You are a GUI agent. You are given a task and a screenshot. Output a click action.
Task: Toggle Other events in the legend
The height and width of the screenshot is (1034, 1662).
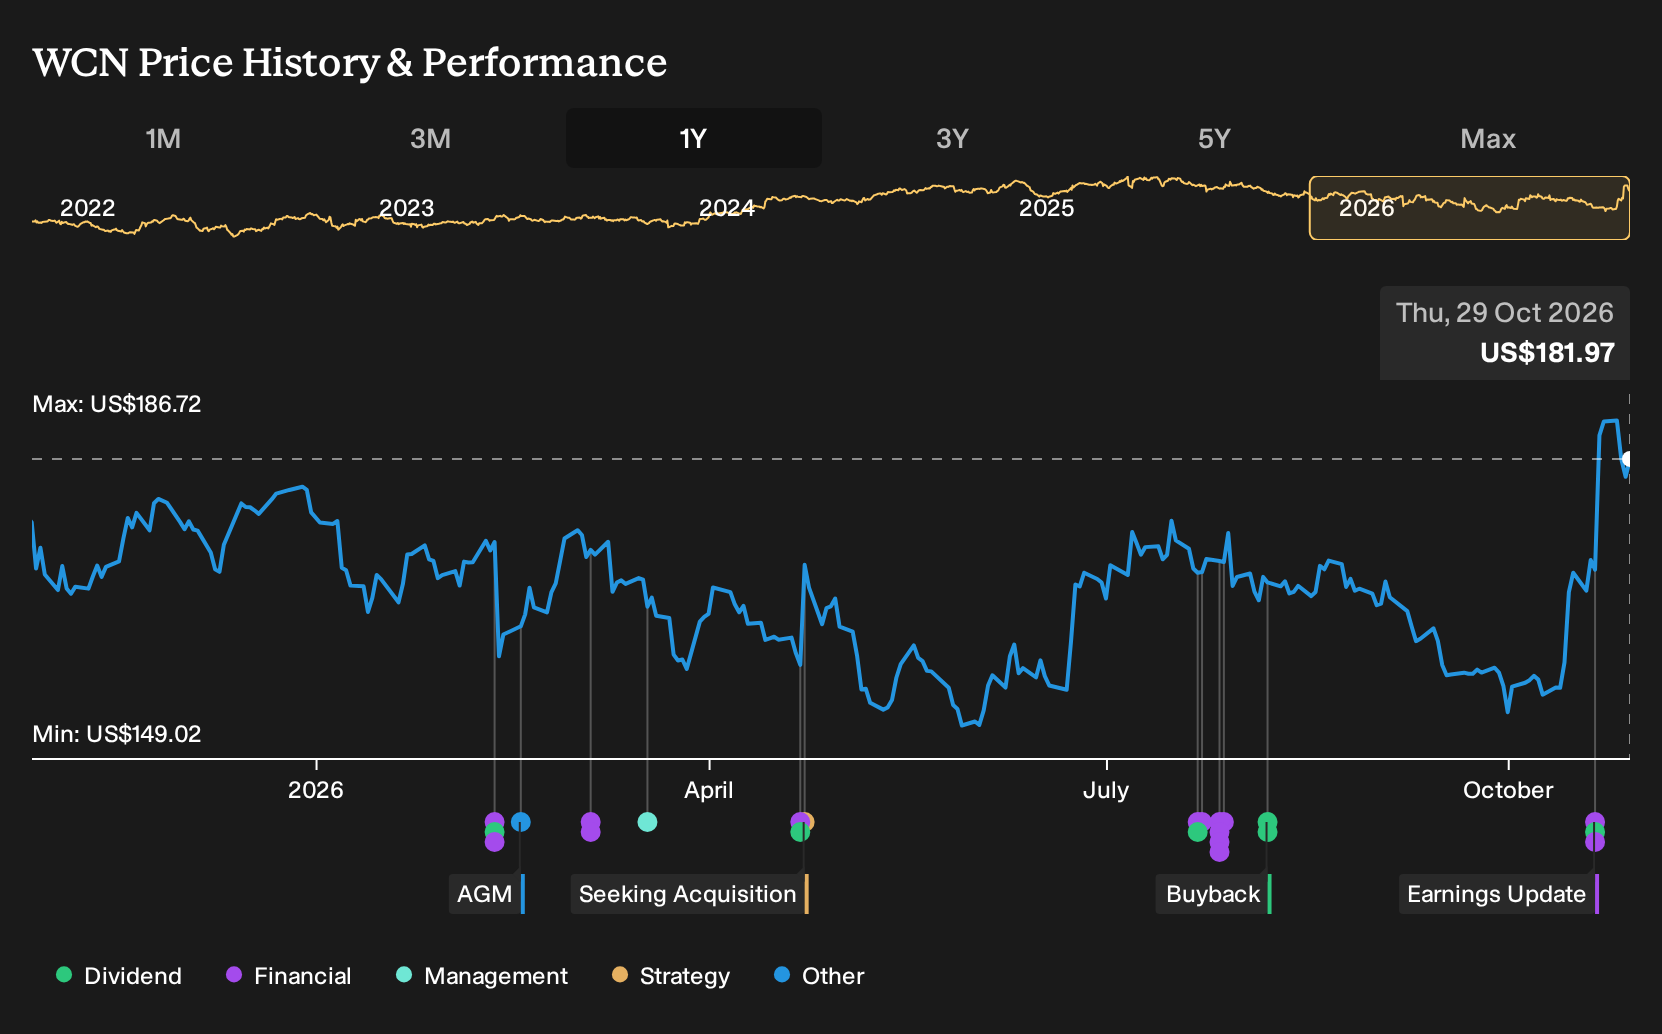[819, 976]
